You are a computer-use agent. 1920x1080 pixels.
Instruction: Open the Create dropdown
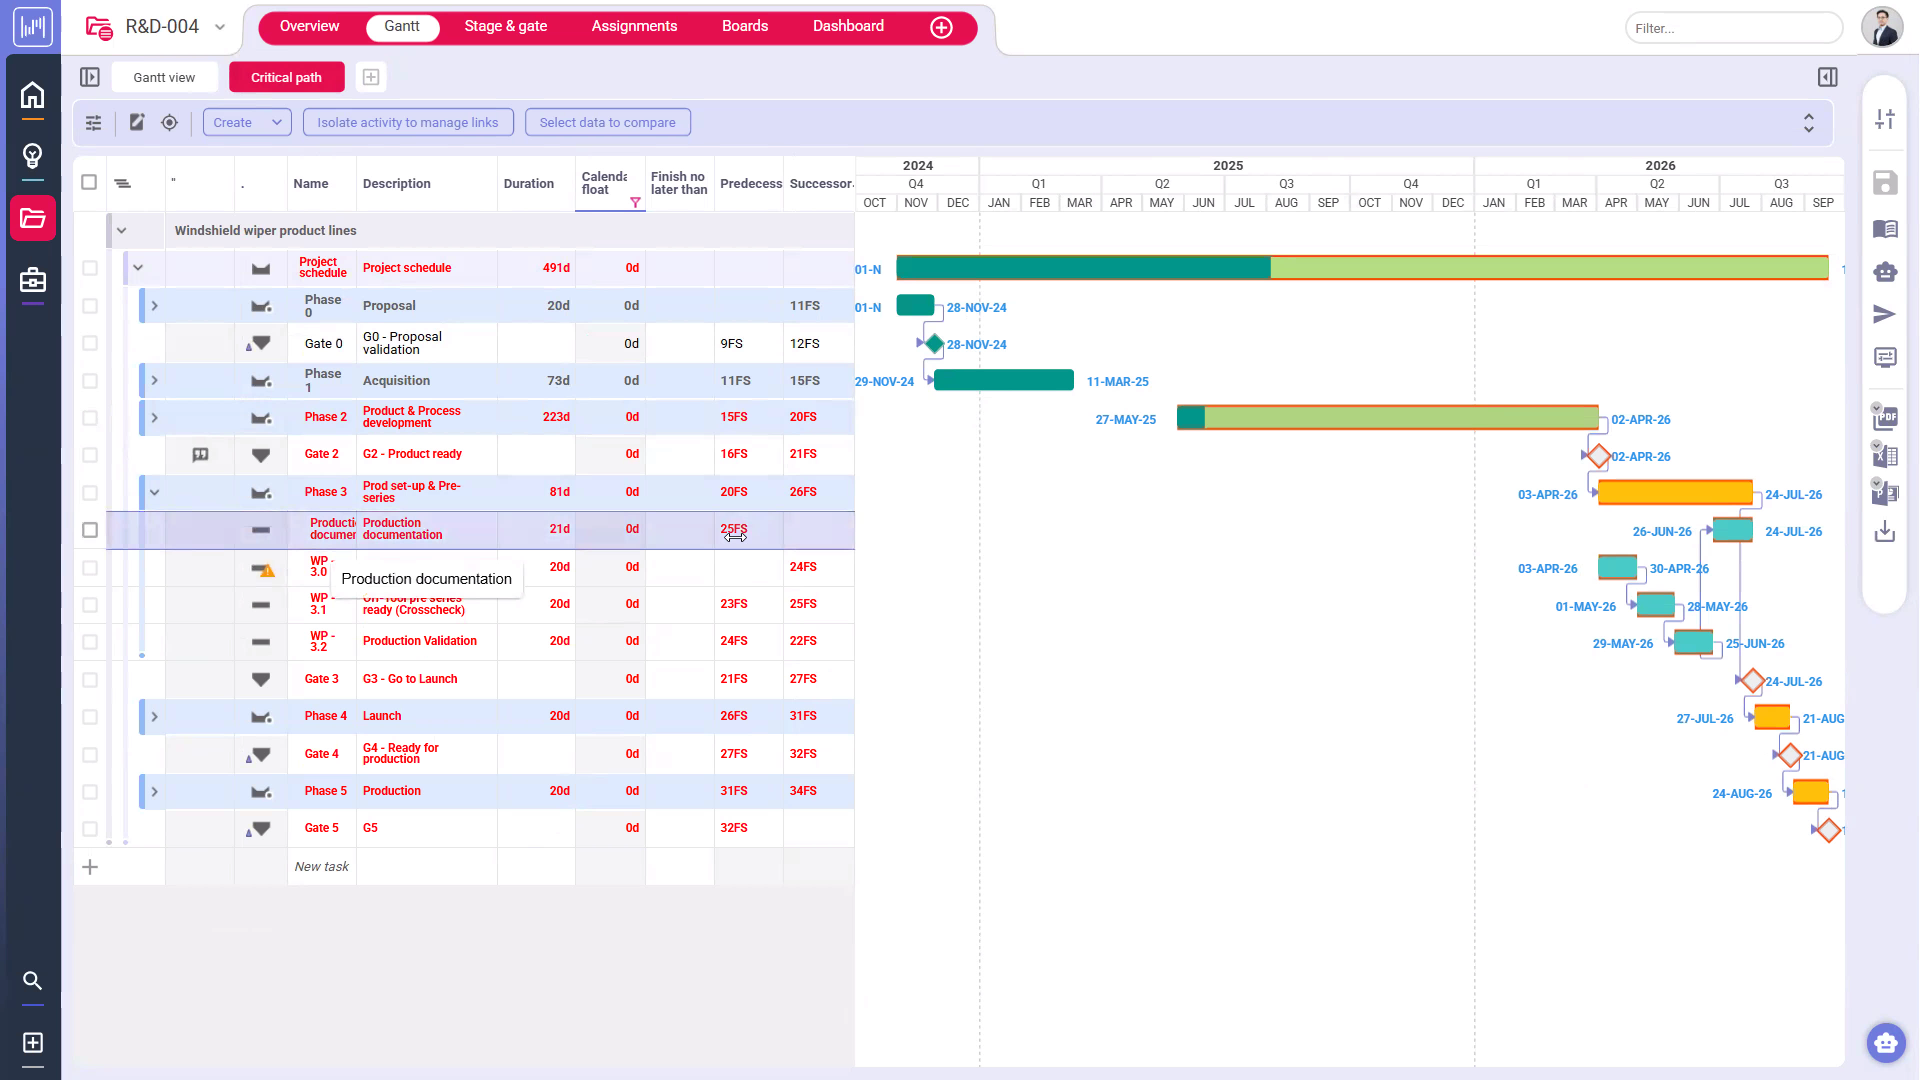[247, 122]
